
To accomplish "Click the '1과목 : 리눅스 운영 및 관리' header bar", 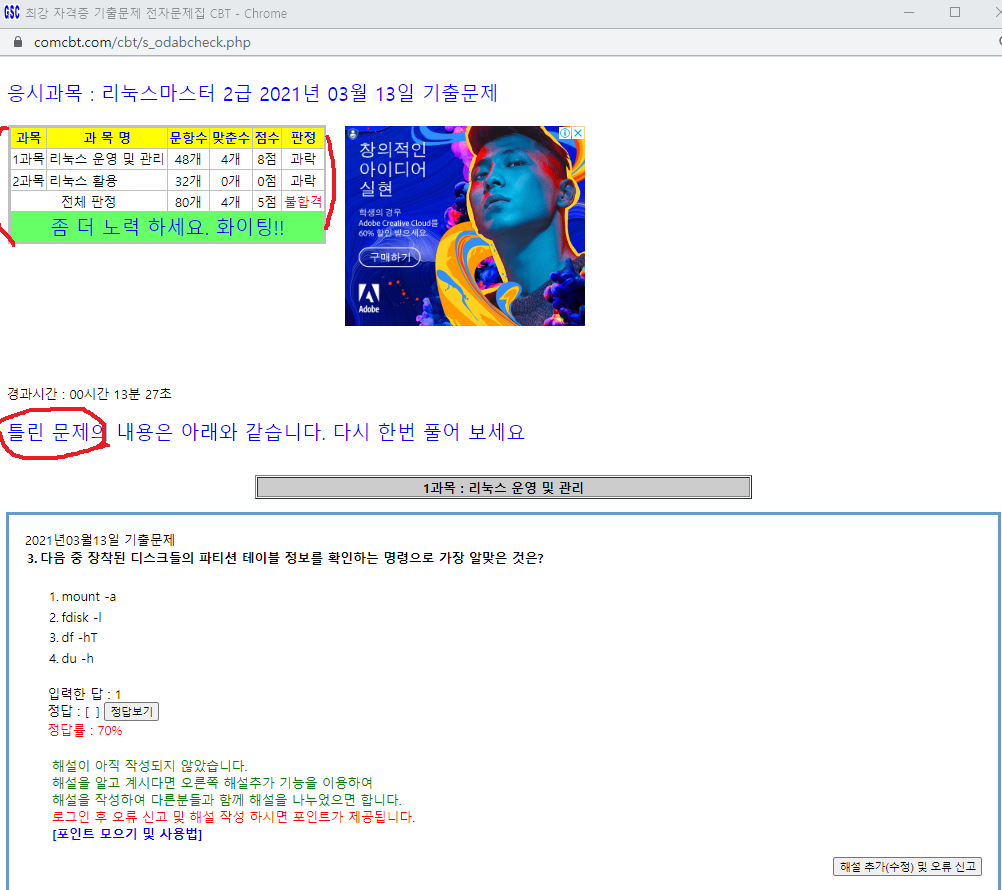I will [x=503, y=487].
